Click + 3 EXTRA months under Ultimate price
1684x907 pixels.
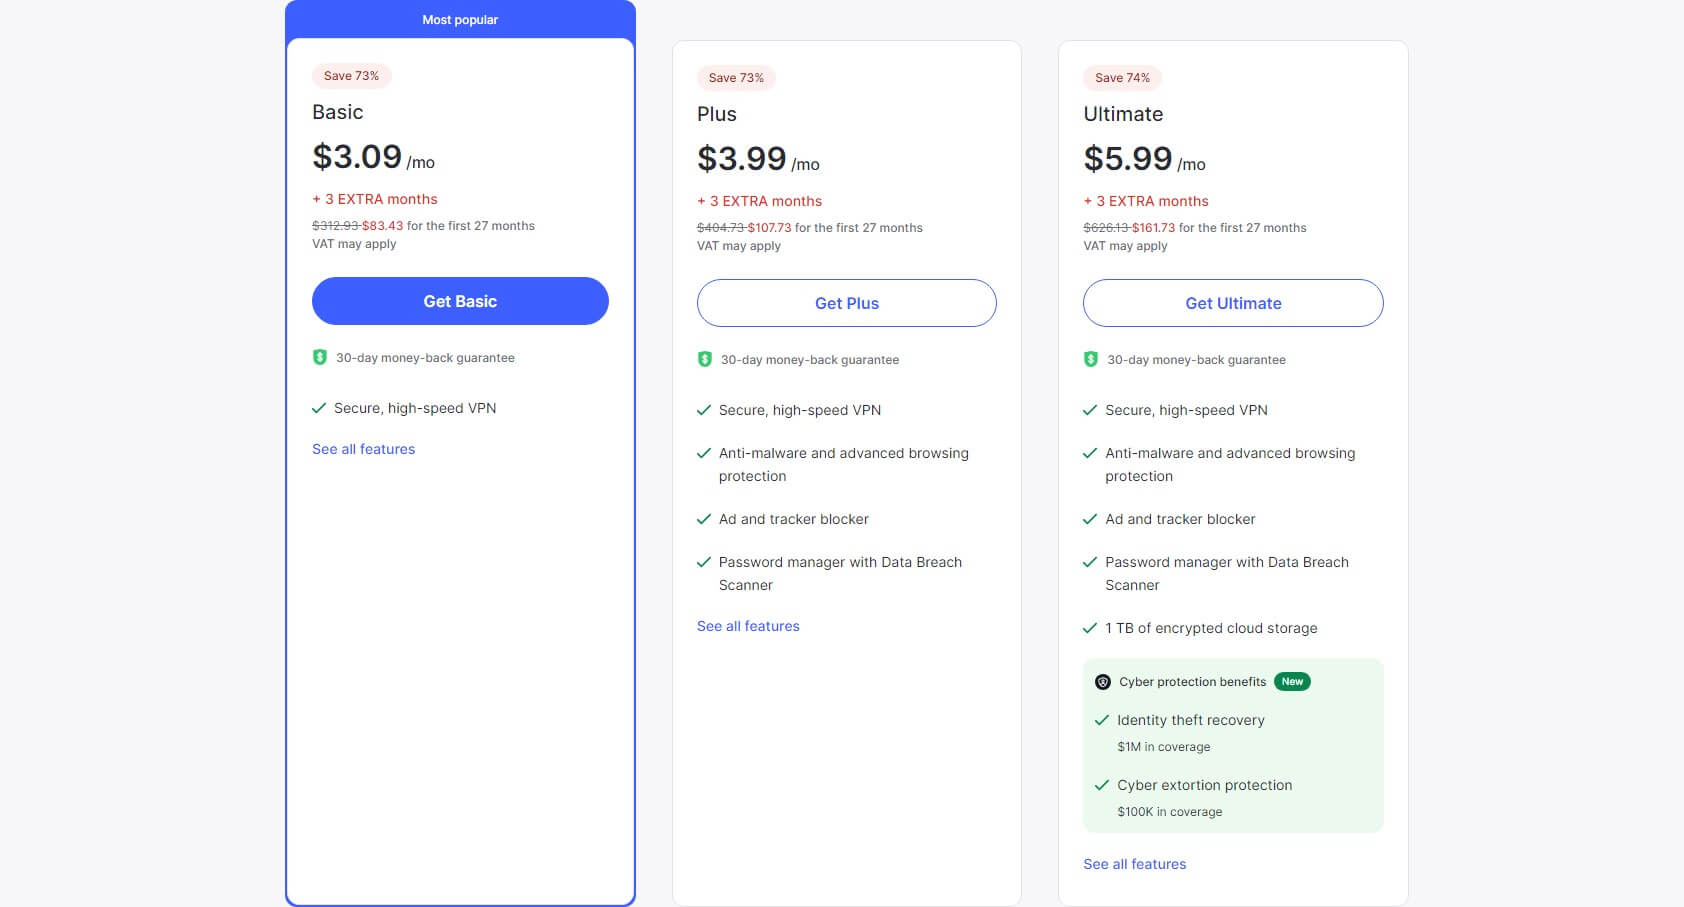[1146, 201]
